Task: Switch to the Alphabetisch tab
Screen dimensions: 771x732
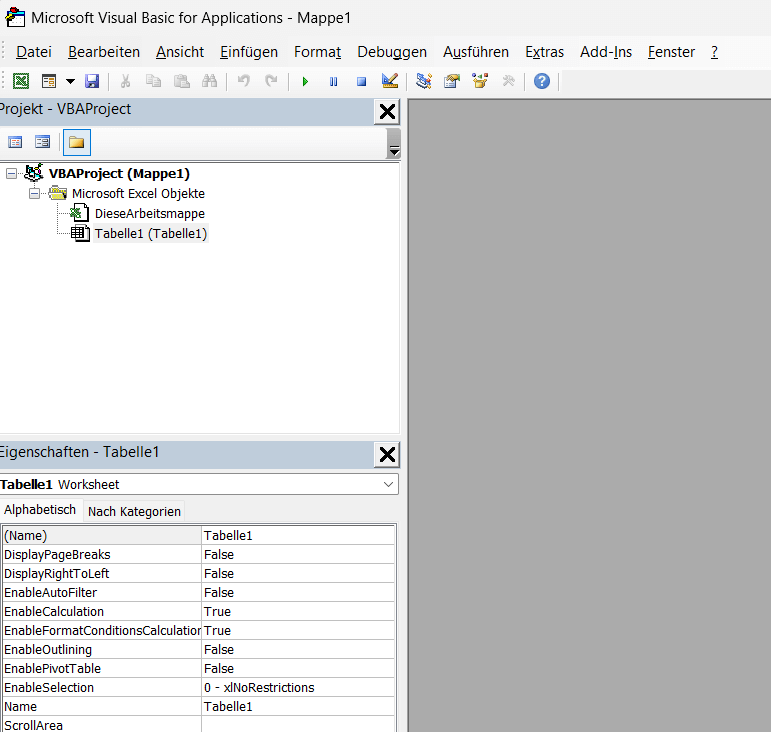Action: pyautogui.click(x=40, y=510)
